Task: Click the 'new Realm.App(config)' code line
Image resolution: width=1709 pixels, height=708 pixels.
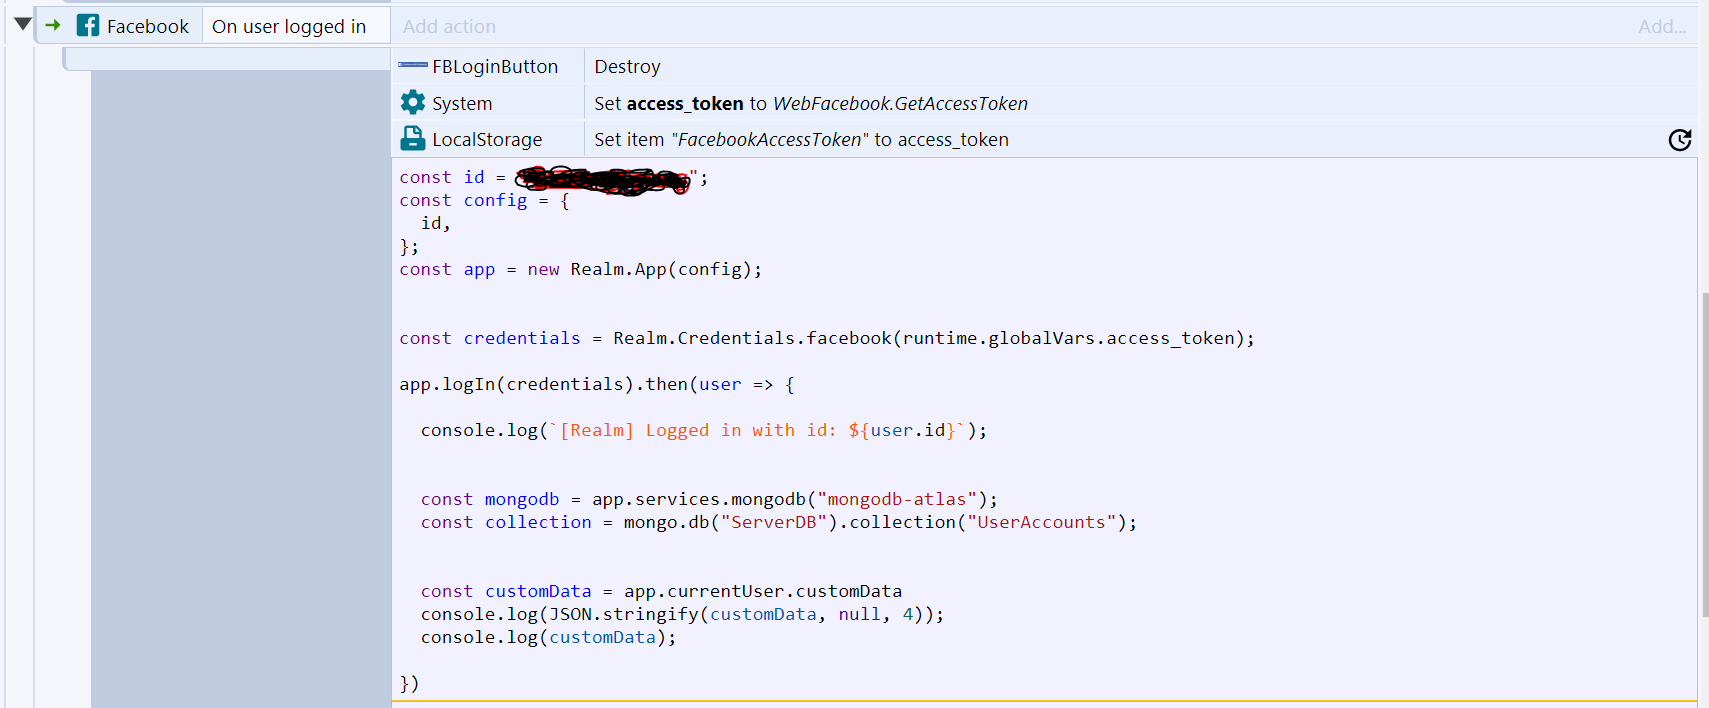Action: tap(580, 269)
